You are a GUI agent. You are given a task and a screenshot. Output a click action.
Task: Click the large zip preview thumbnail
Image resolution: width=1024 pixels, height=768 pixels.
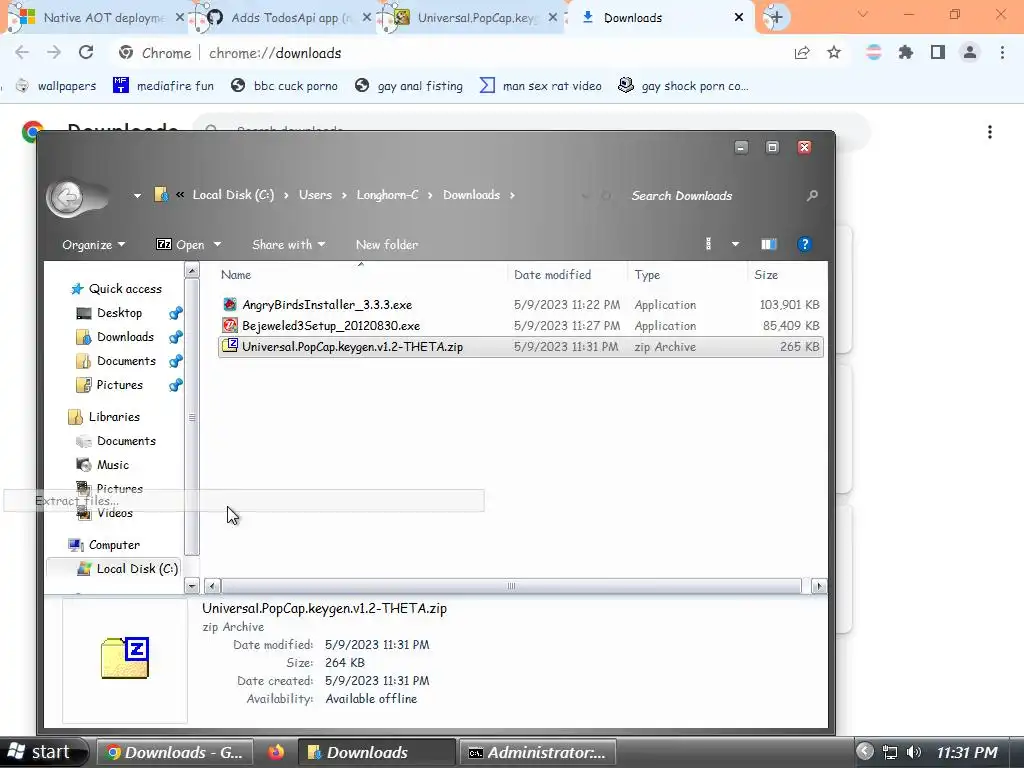point(125,658)
